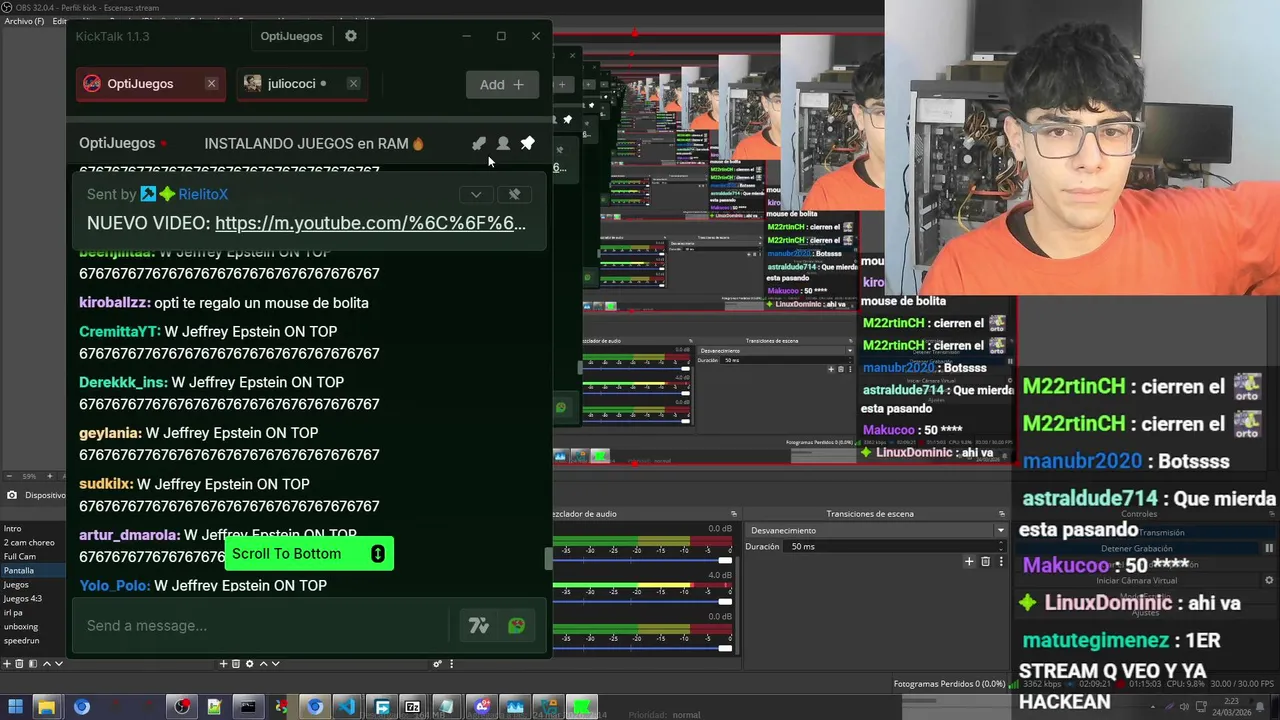This screenshot has height=720, width=1280.
Task: Open source properties gear icon
Action: (249, 664)
